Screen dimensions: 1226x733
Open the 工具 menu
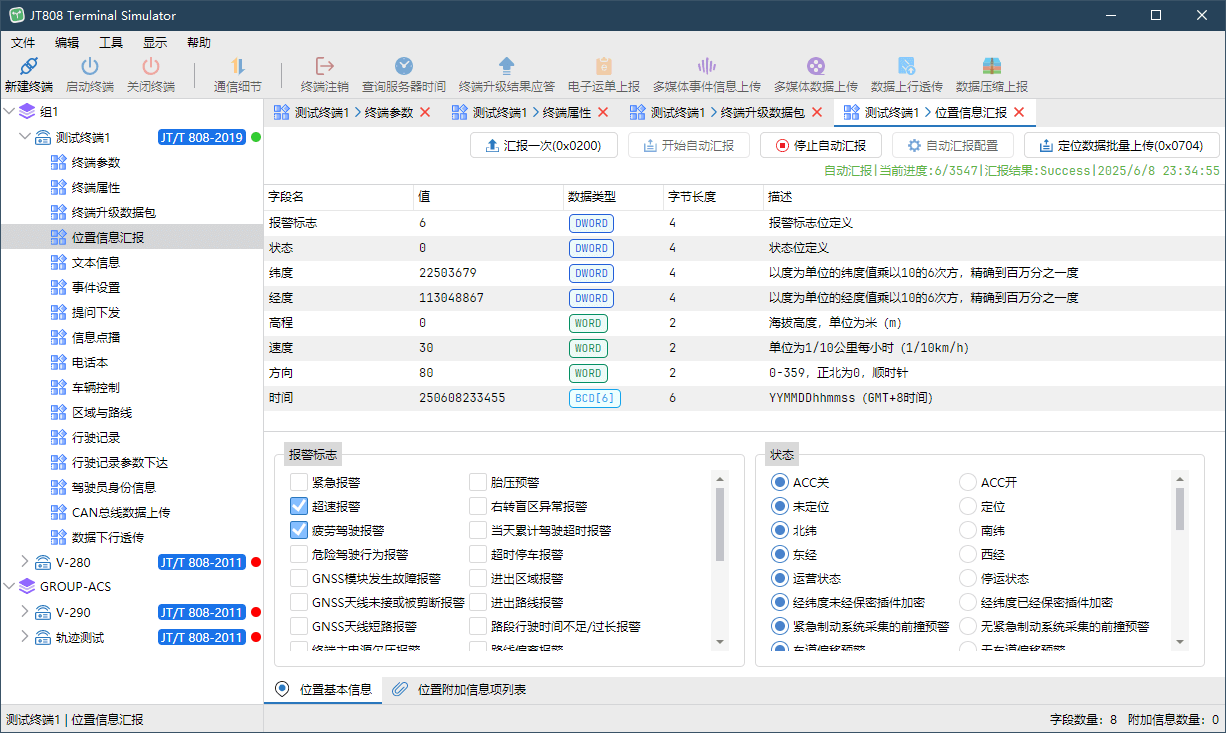click(x=110, y=43)
